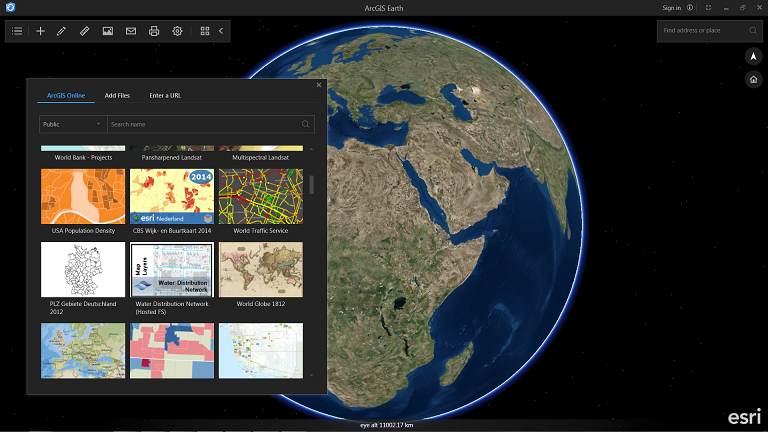
Task: Select the Europe map thumbnail in bottom row
Action: (83, 350)
